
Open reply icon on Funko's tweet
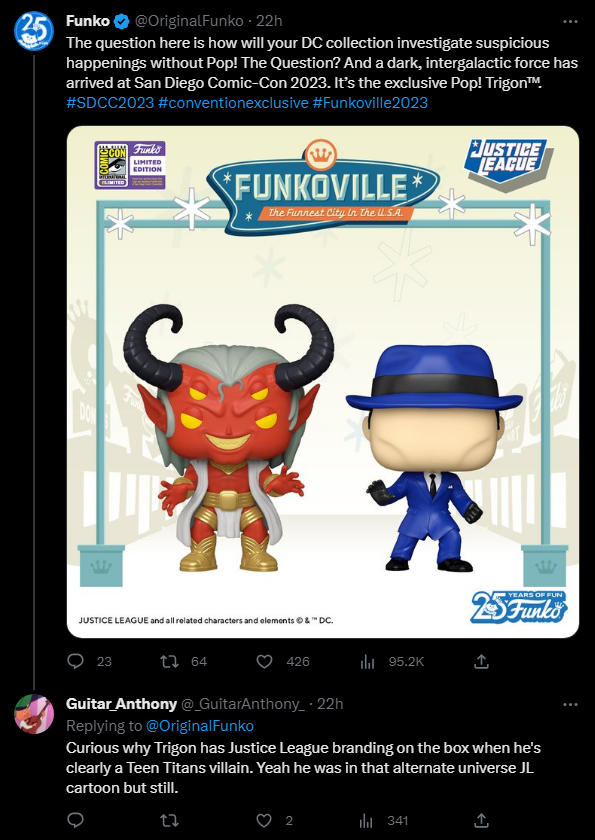point(76,661)
